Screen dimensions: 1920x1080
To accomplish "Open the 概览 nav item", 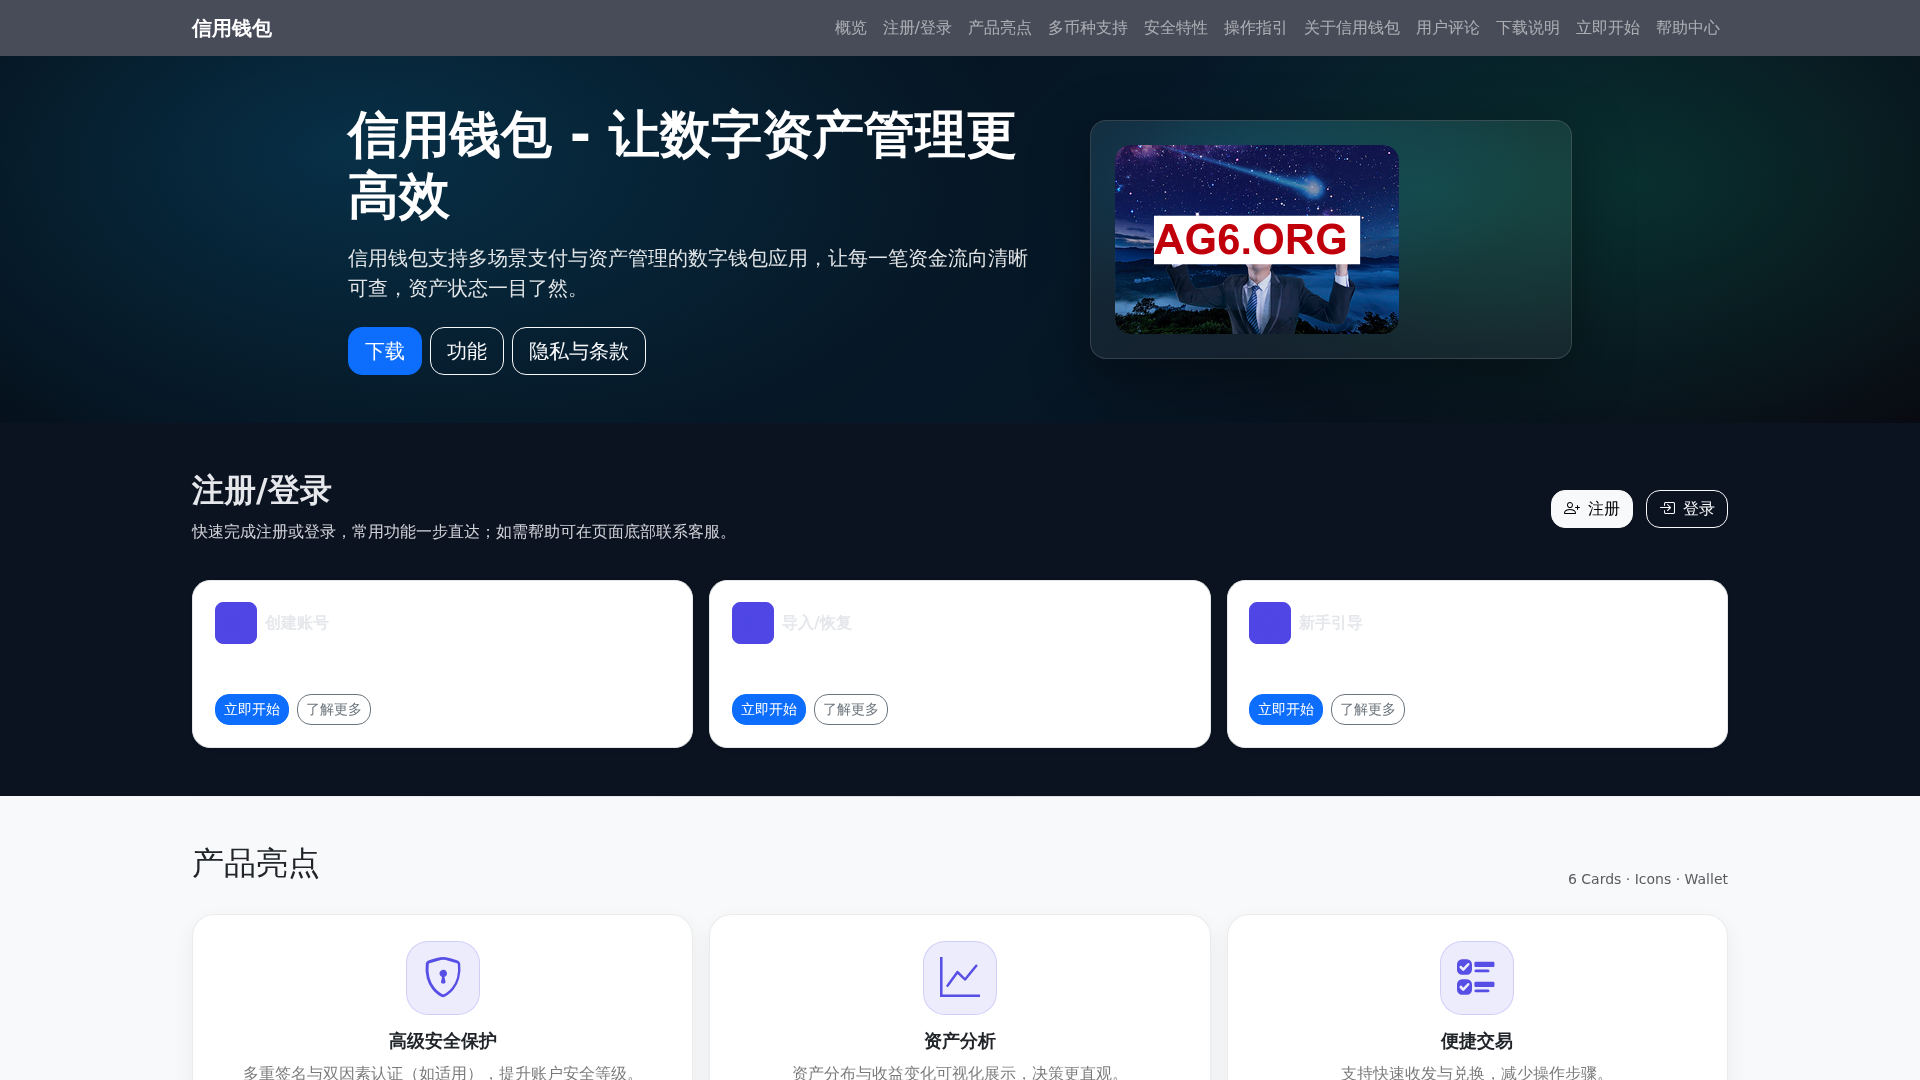I will point(851,28).
